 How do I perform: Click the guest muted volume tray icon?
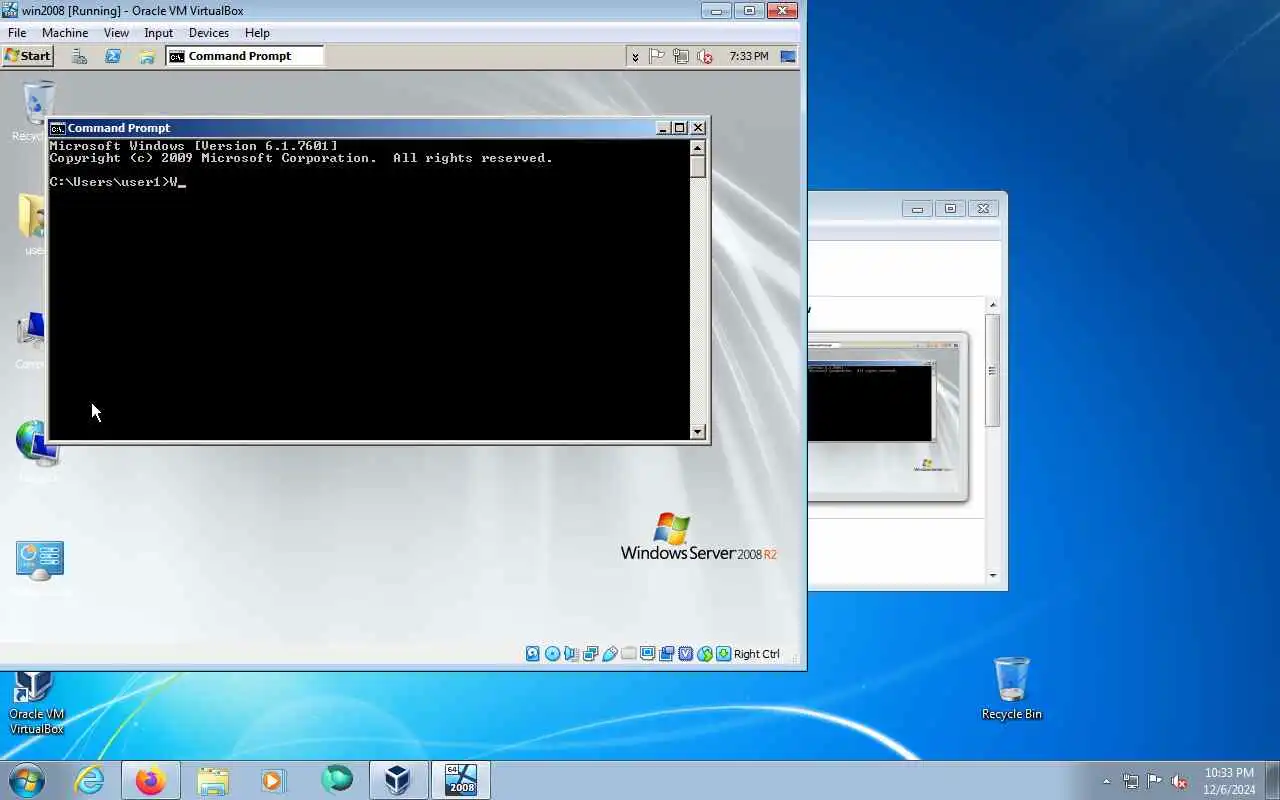point(705,56)
